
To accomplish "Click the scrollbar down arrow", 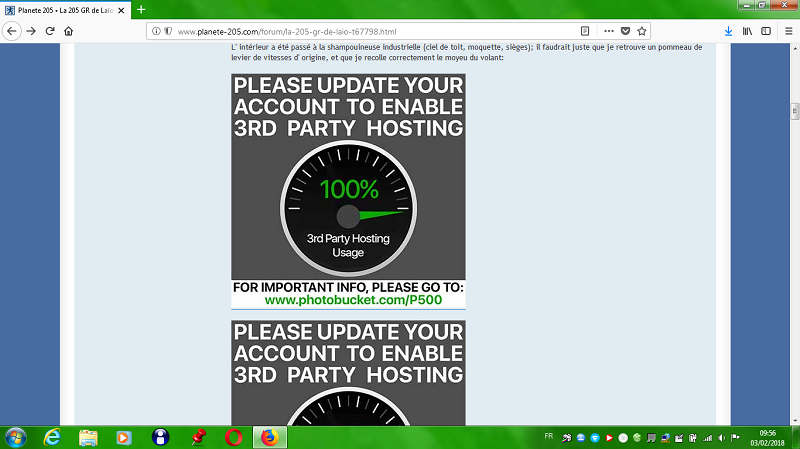I will click(795, 421).
